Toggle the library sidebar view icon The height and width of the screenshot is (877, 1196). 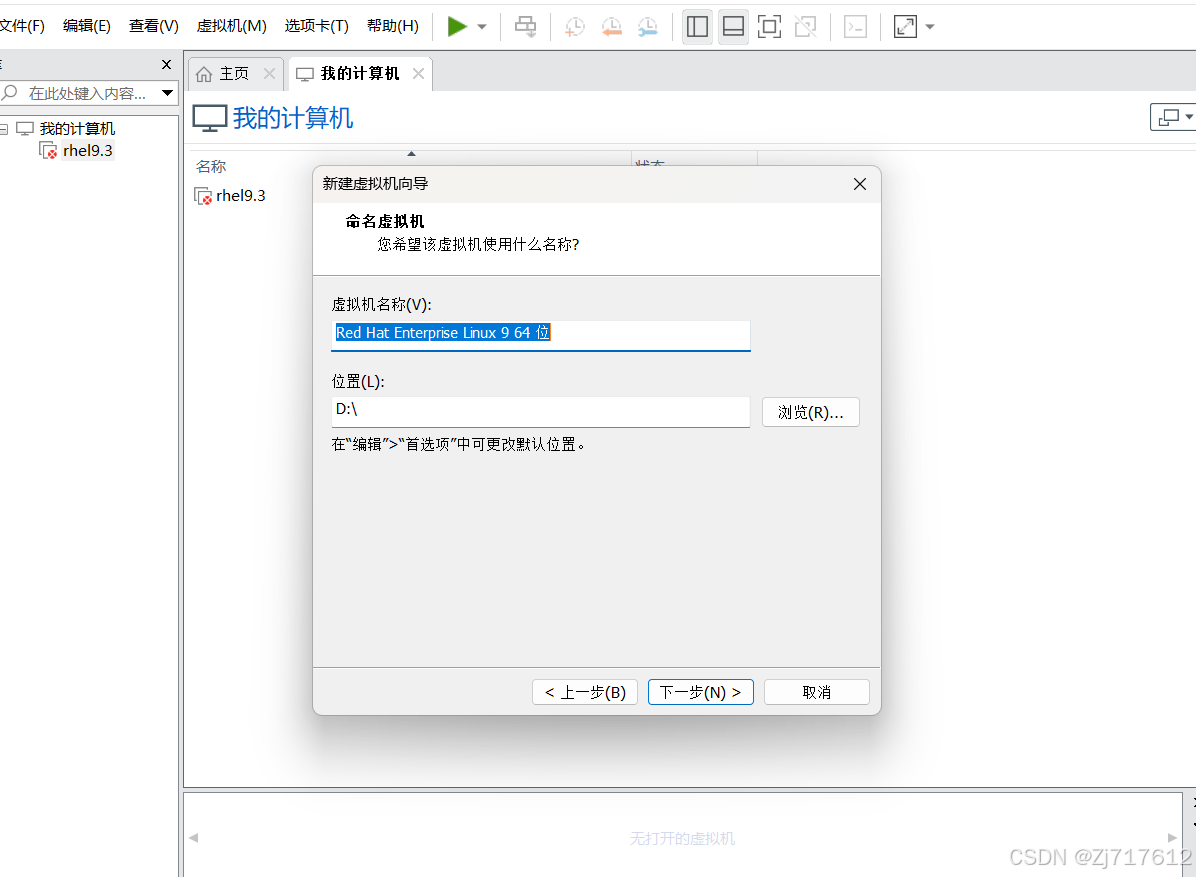697,27
